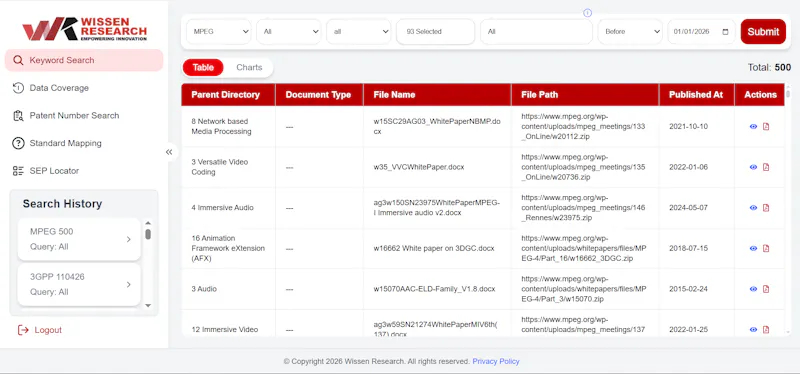Open the MPEG source dropdown

(x=218, y=32)
